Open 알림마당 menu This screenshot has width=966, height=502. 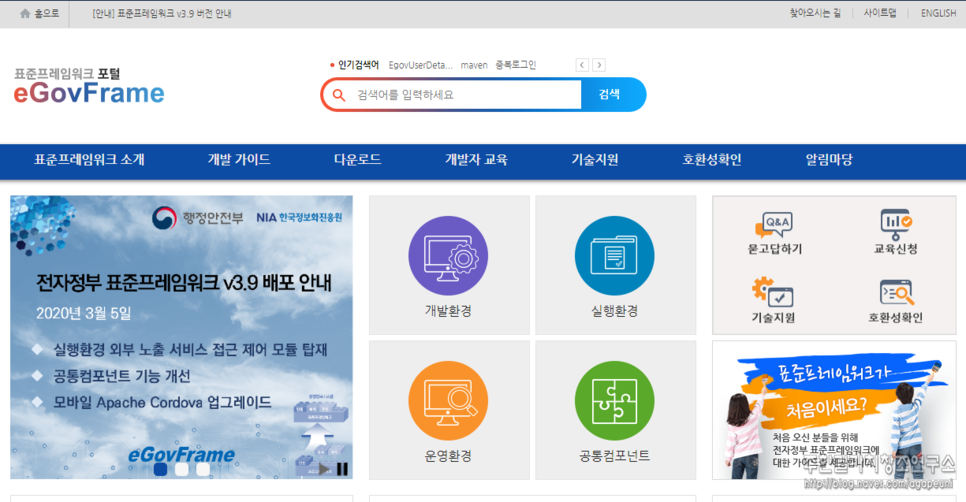click(x=829, y=160)
